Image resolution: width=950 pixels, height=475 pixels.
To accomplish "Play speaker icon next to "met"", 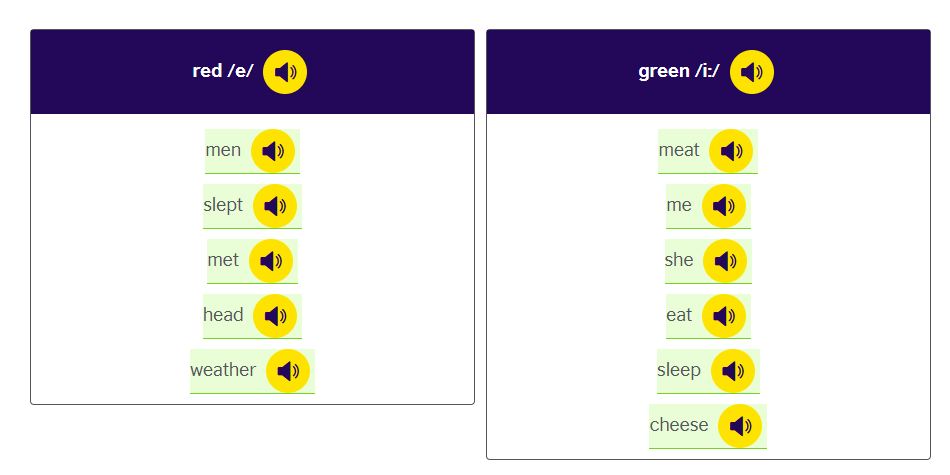I will [x=271, y=261].
